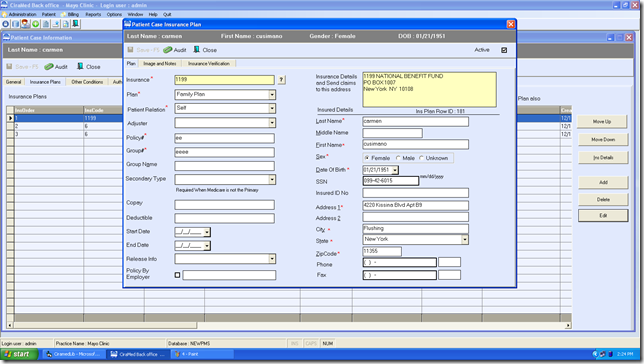The image size is (644, 364).
Task: Click the document page icon in main toolbar
Action: (x=66, y=24)
